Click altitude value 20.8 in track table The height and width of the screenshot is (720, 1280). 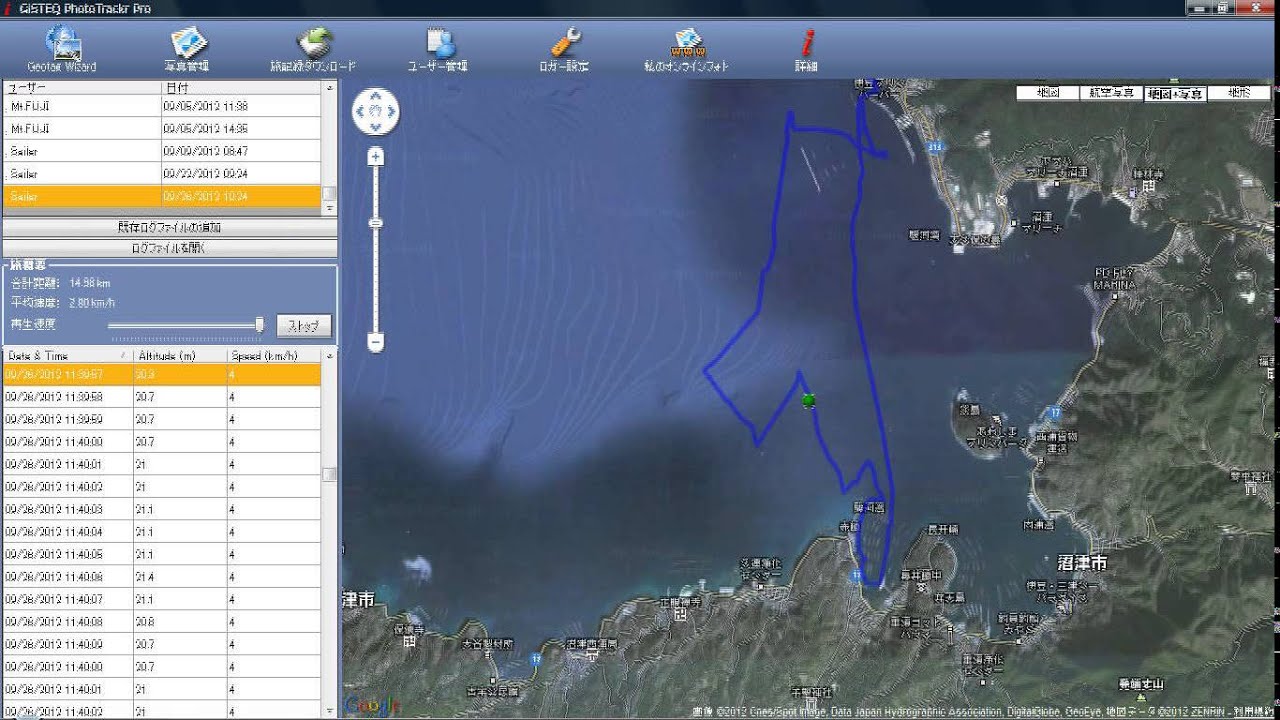[145, 622]
